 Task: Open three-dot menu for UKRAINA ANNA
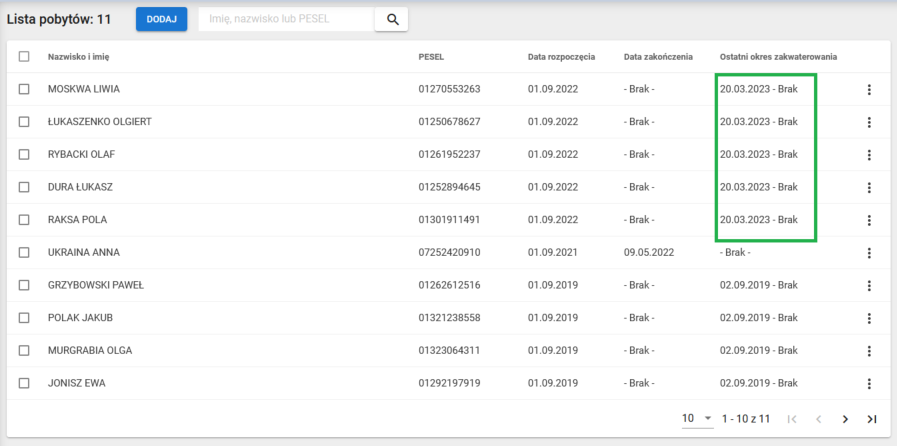click(x=869, y=253)
